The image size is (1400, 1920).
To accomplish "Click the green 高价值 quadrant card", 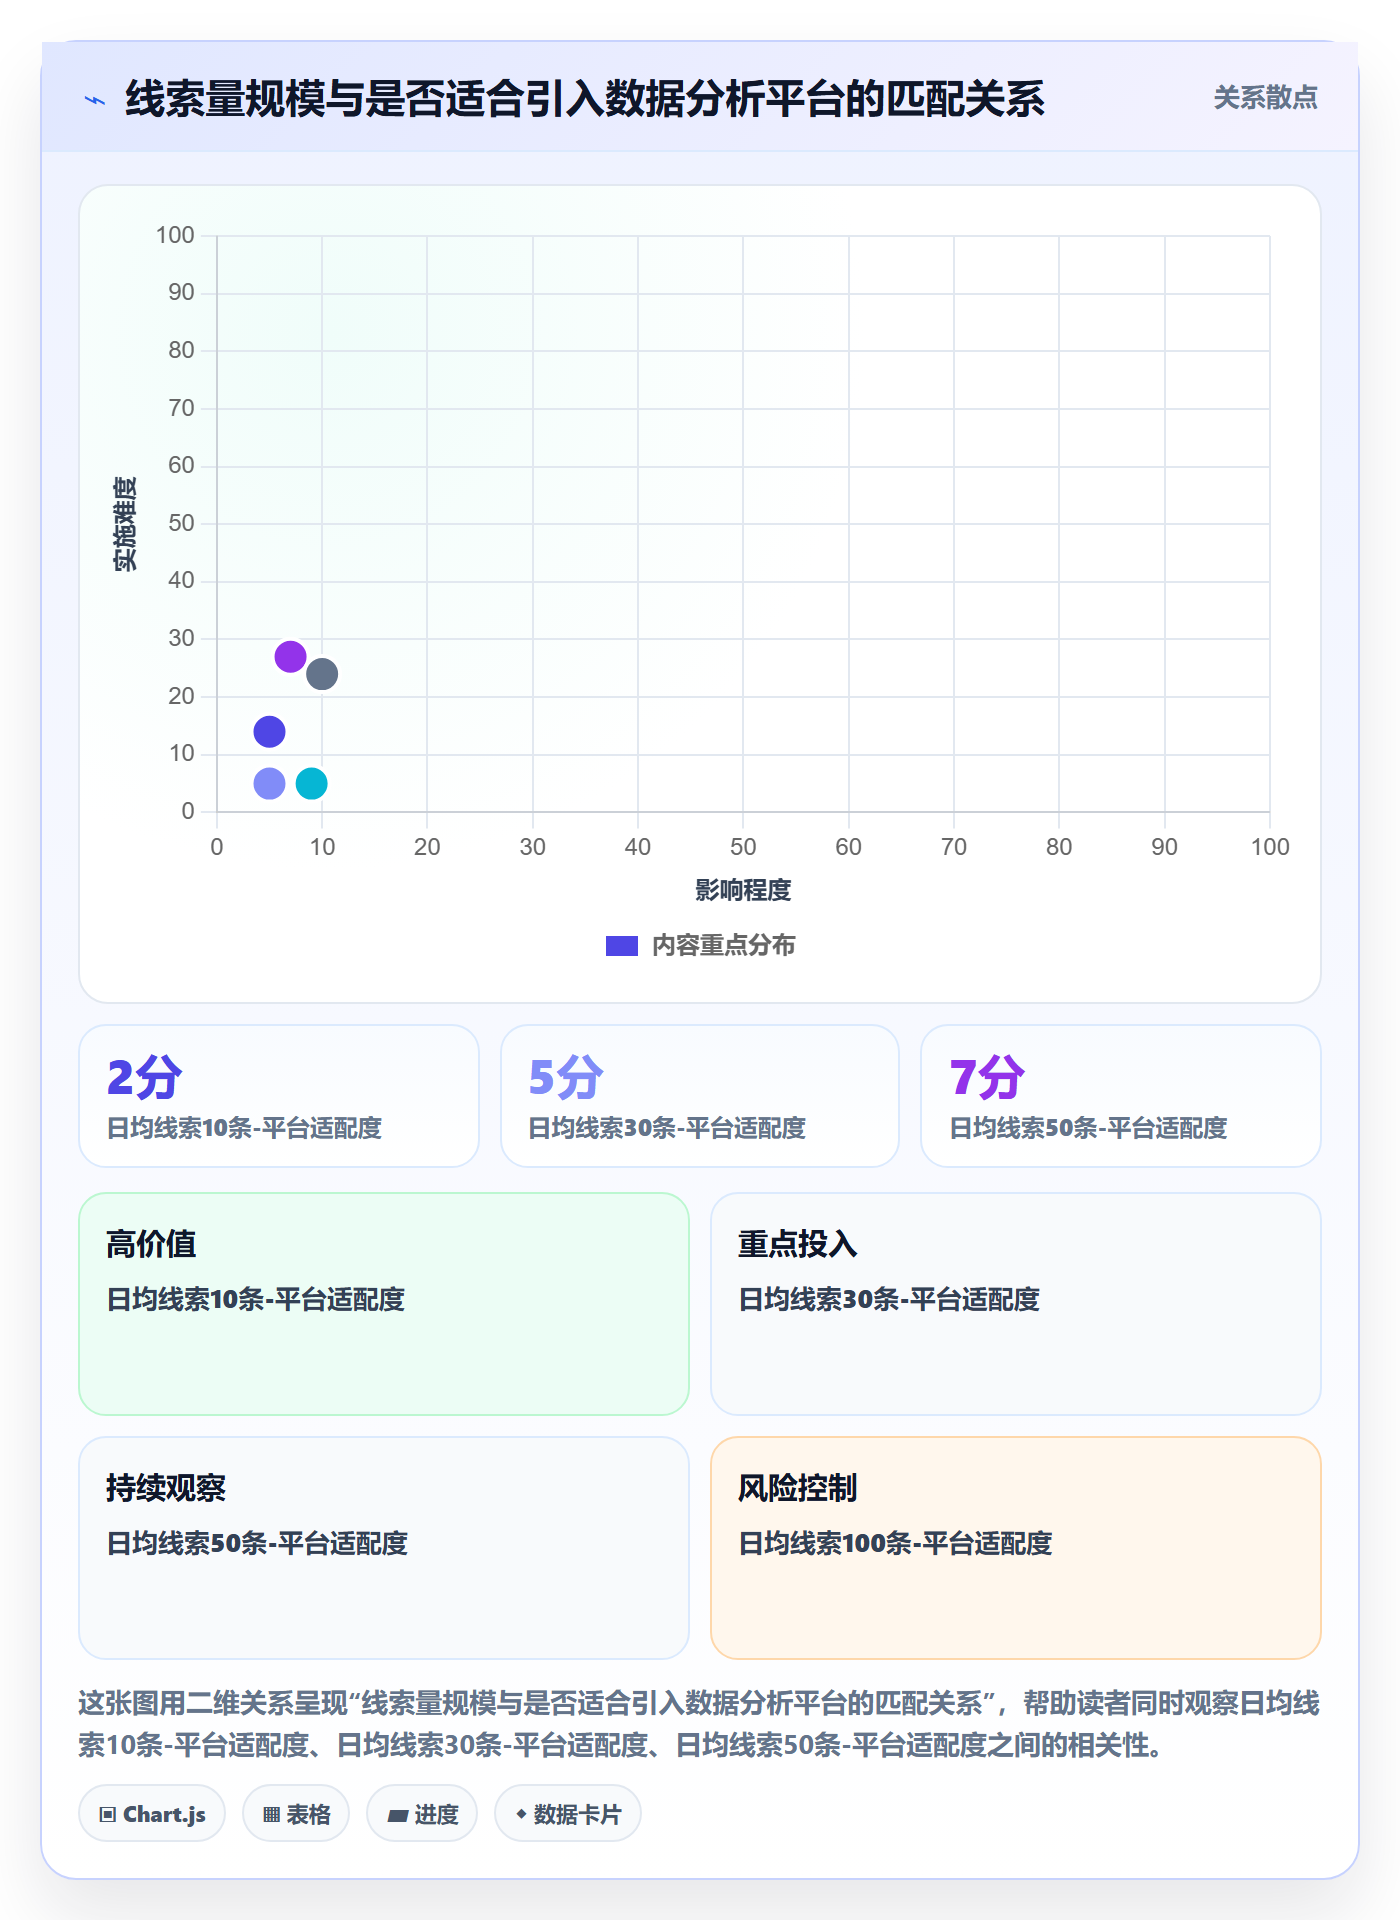I will coord(384,1304).
